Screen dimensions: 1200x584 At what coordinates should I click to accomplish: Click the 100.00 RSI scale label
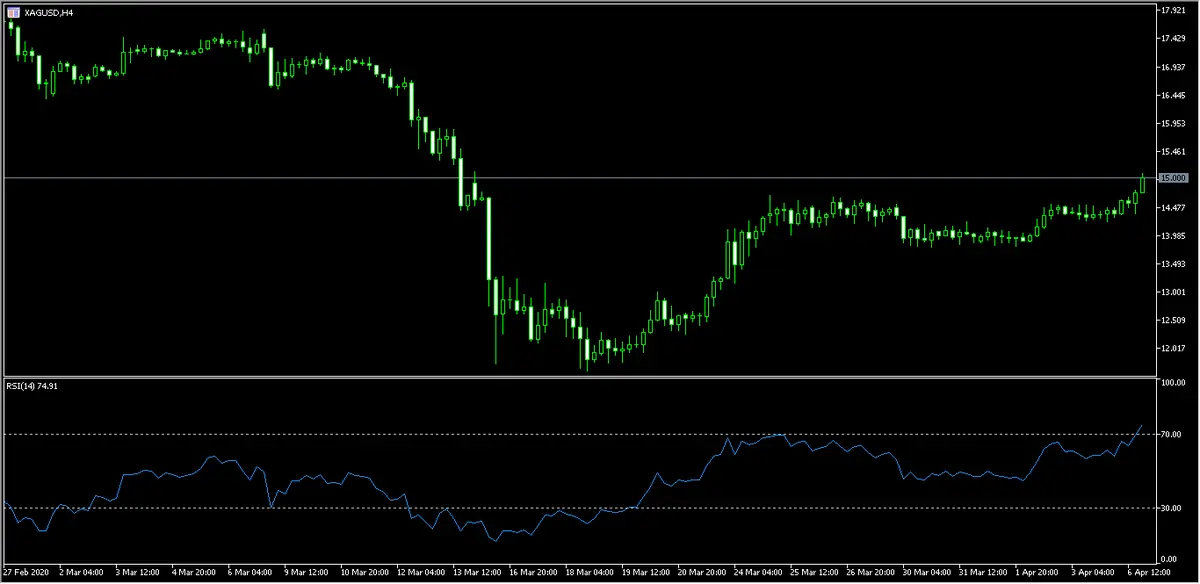click(x=1171, y=383)
